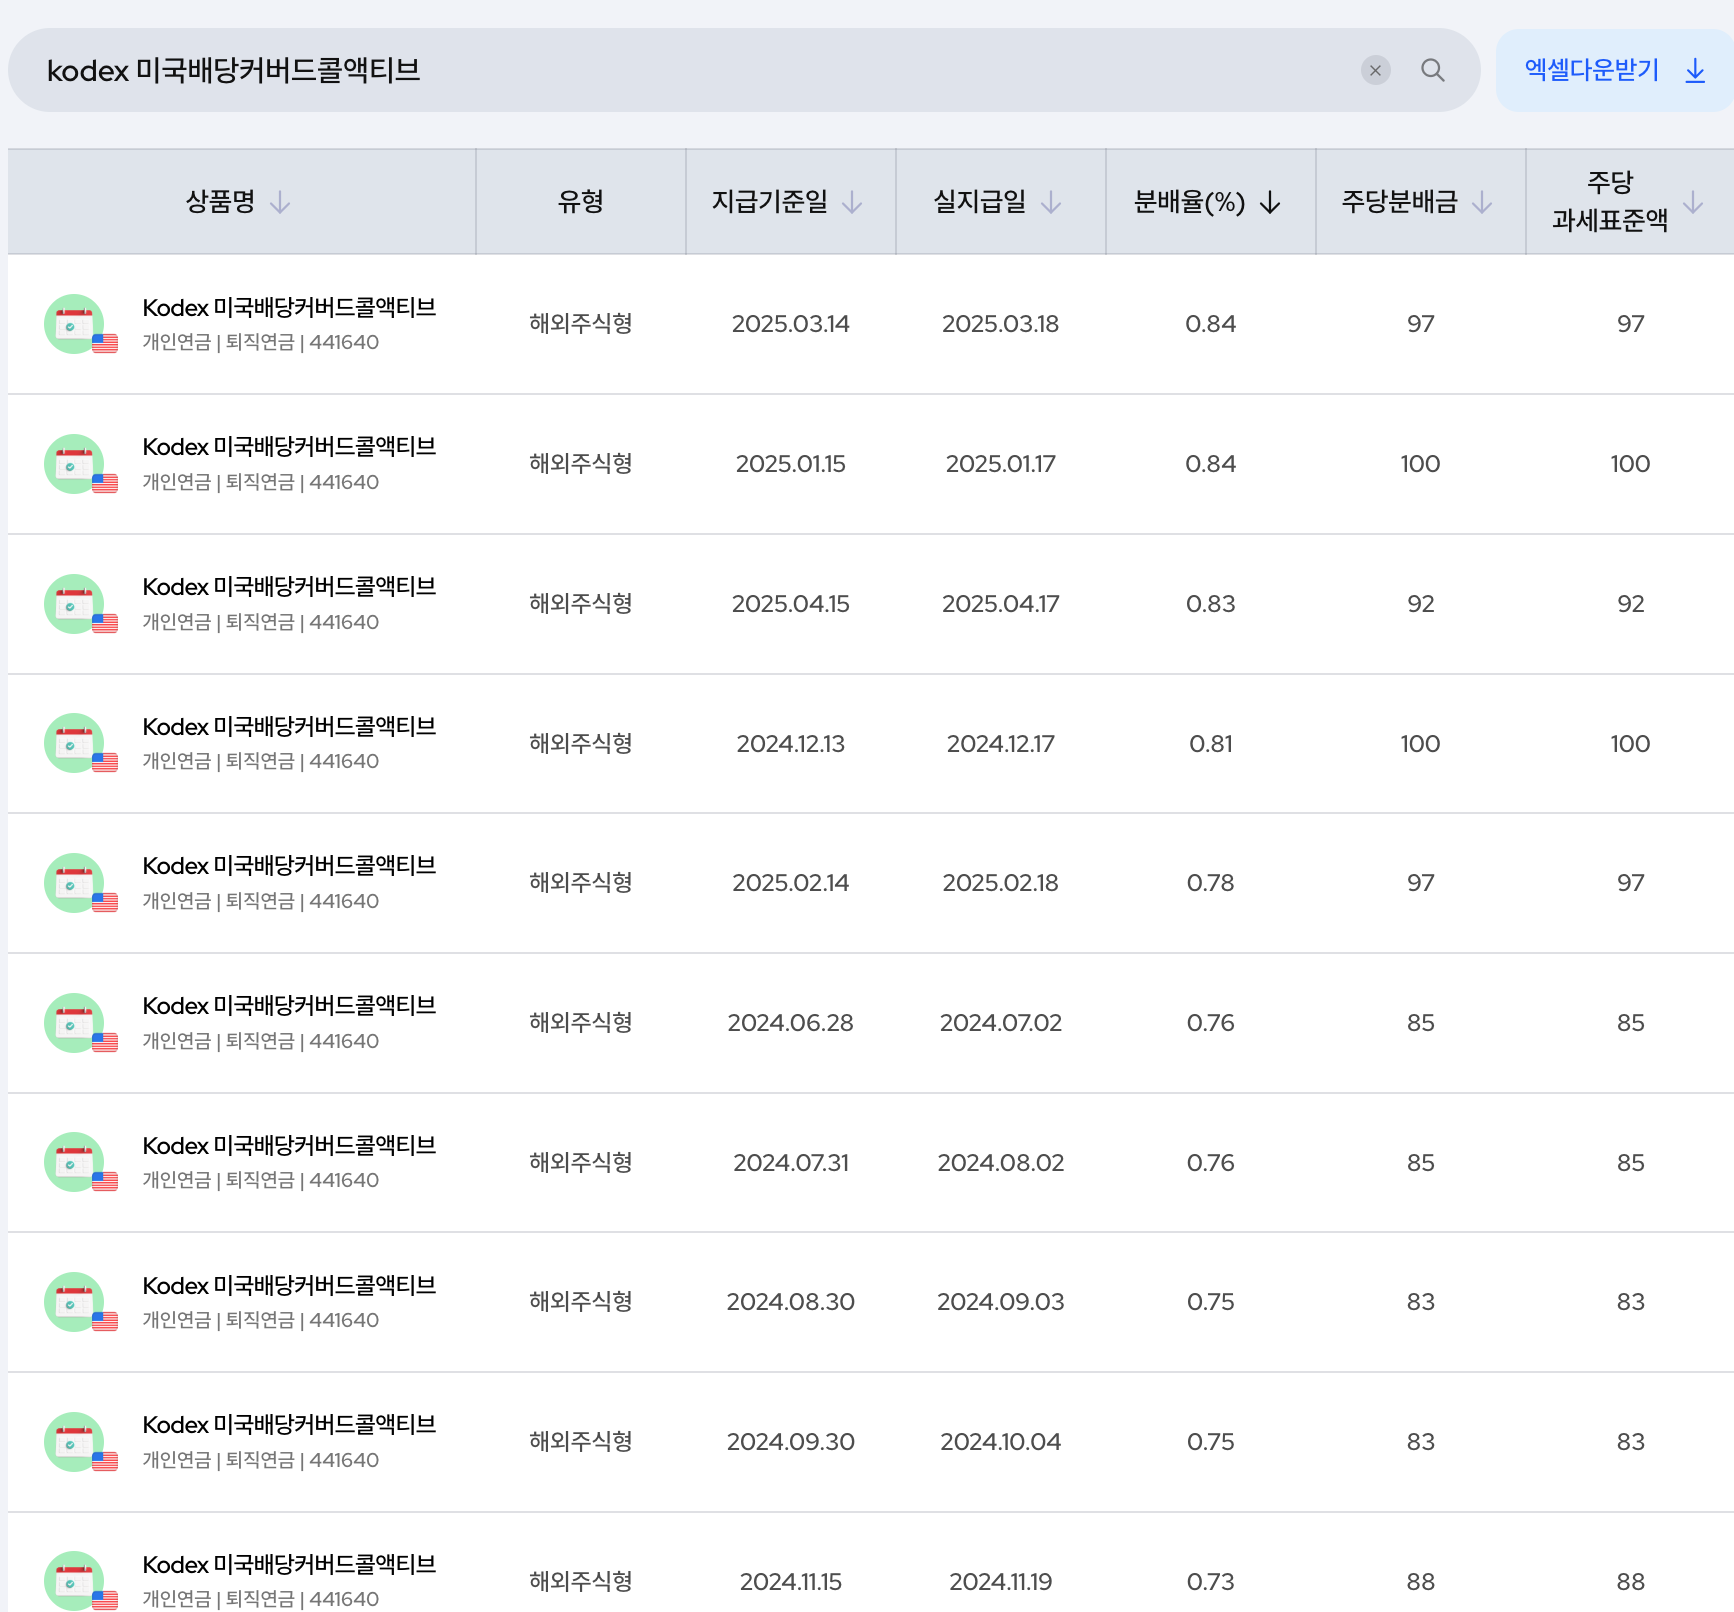Sort by 지급기준일 column arrow
Image resolution: width=1734 pixels, height=1612 pixels.
[852, 203]
